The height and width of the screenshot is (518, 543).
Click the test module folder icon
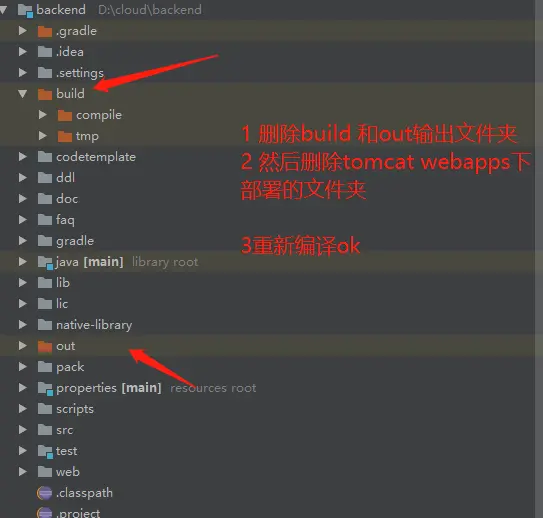pyautogui.click(x=45, y=451)
